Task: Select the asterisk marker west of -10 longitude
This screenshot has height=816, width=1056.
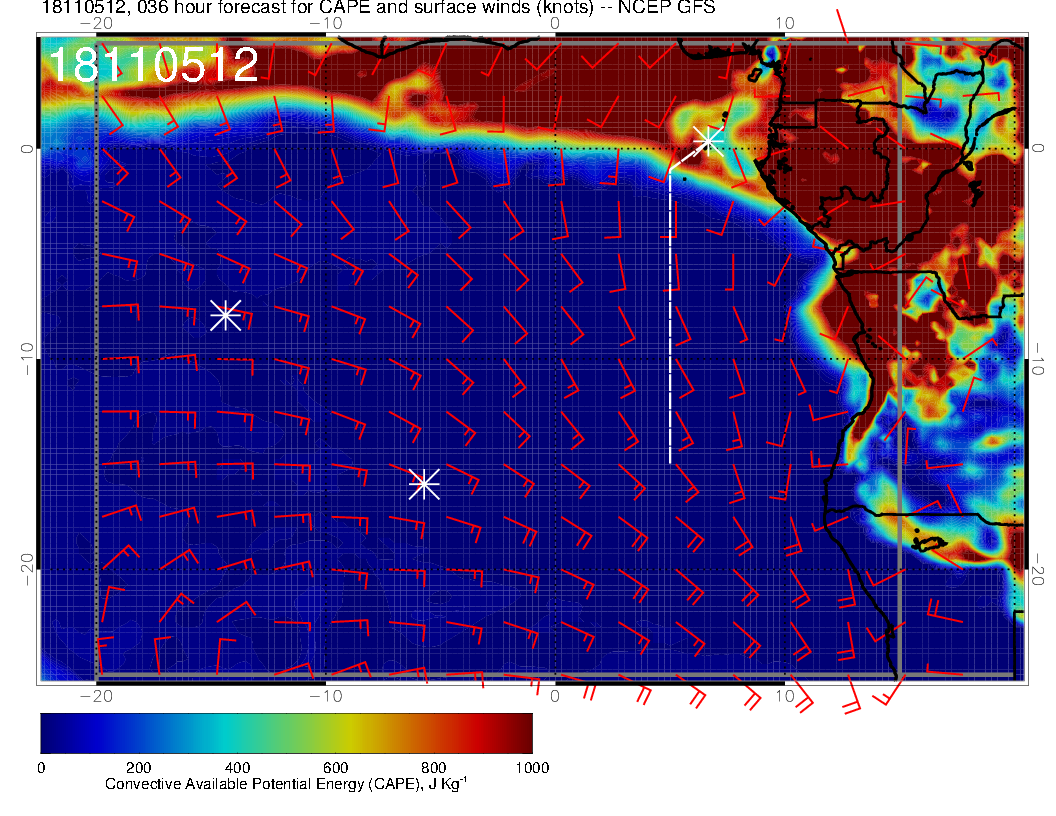Action: [225, 314]
